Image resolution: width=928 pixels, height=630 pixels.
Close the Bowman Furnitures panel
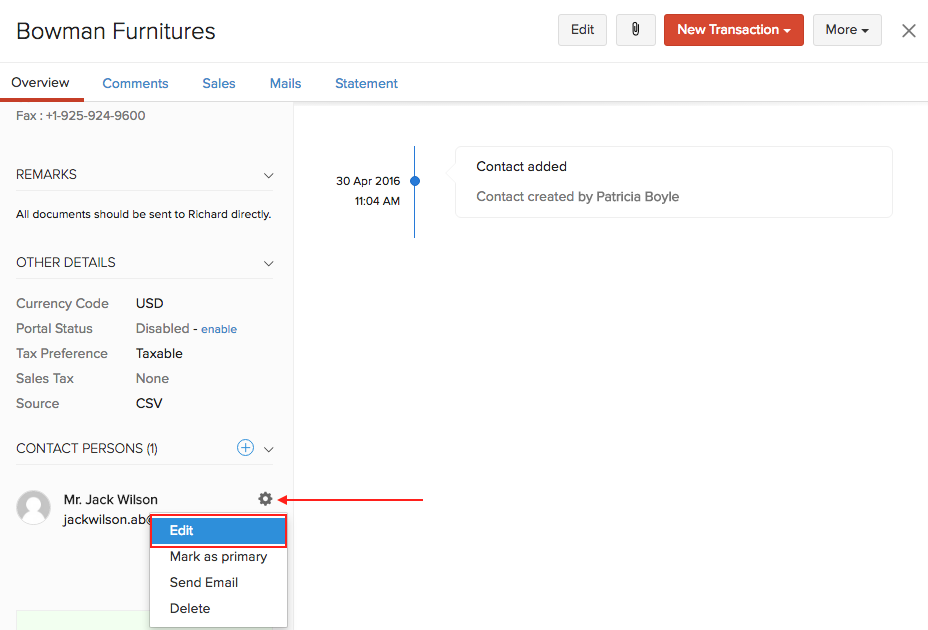(x=908, y=30)
